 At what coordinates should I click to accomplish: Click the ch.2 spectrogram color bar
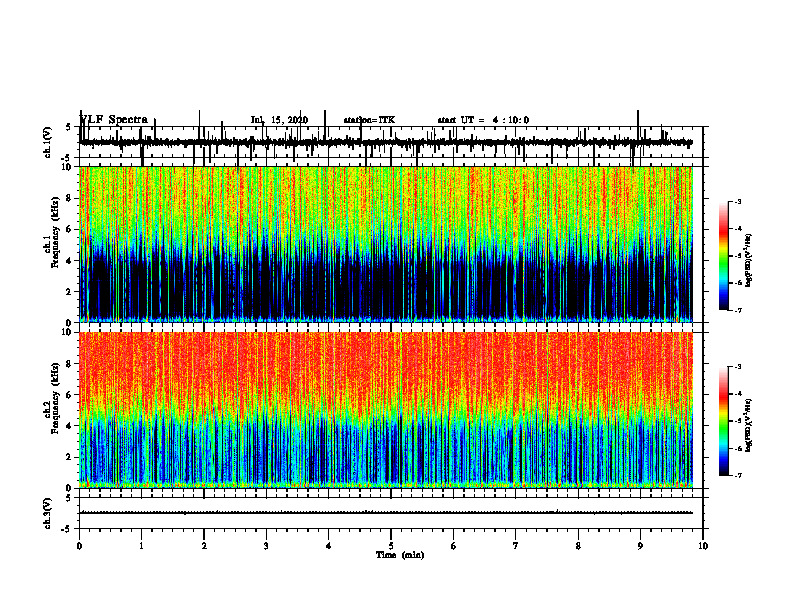tap(724, 421)
